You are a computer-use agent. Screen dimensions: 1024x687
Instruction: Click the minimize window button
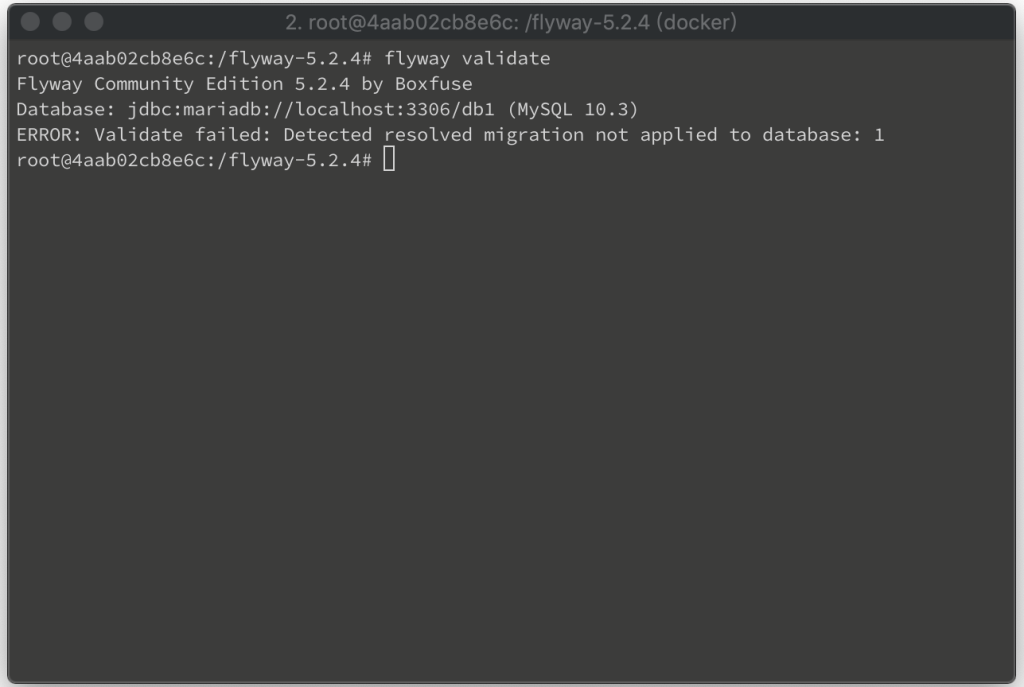[x=62, y=22]
